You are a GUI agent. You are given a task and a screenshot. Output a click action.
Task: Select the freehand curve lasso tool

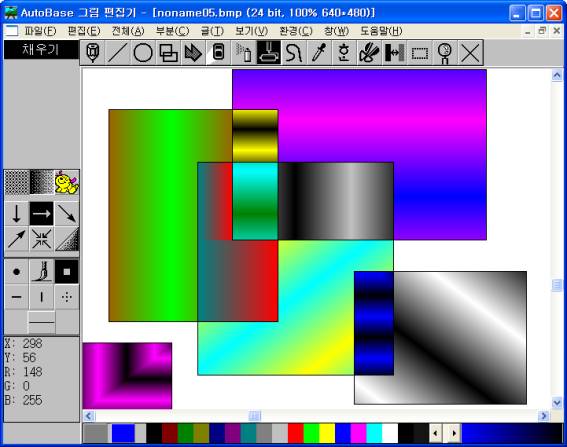click(x=294, y=53)
